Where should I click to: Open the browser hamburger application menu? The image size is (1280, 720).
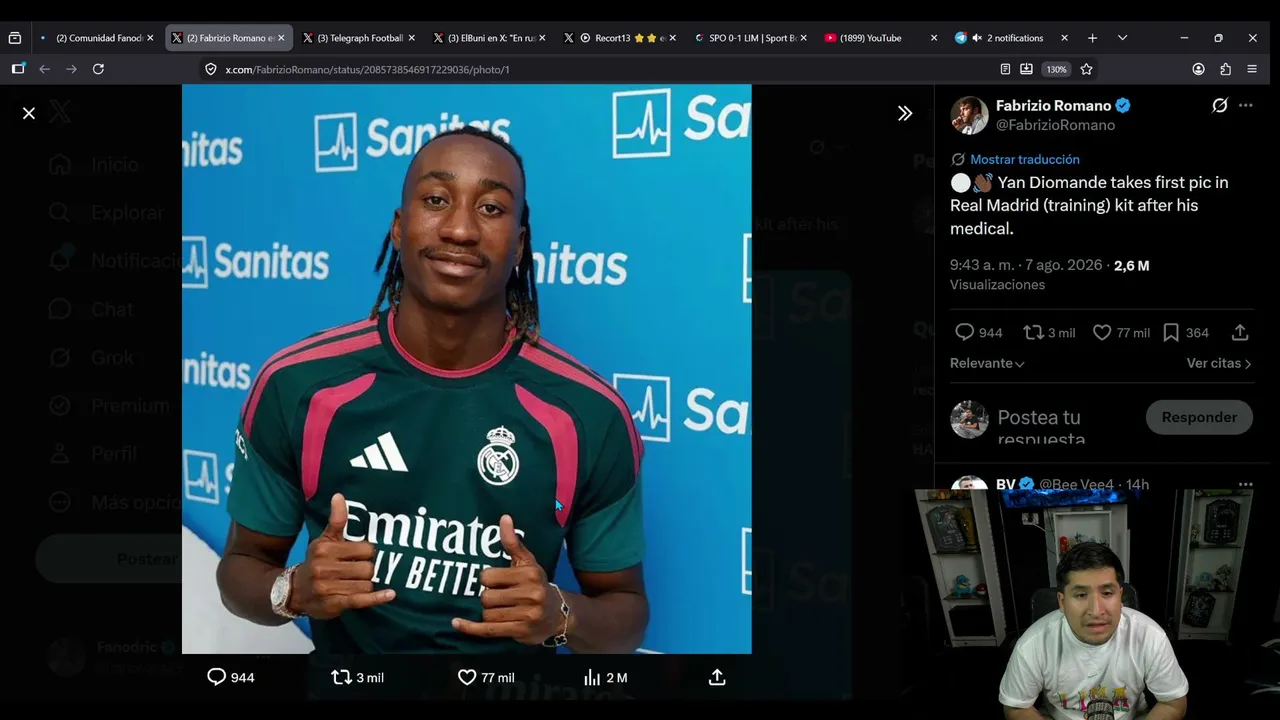pos(1252,69)
